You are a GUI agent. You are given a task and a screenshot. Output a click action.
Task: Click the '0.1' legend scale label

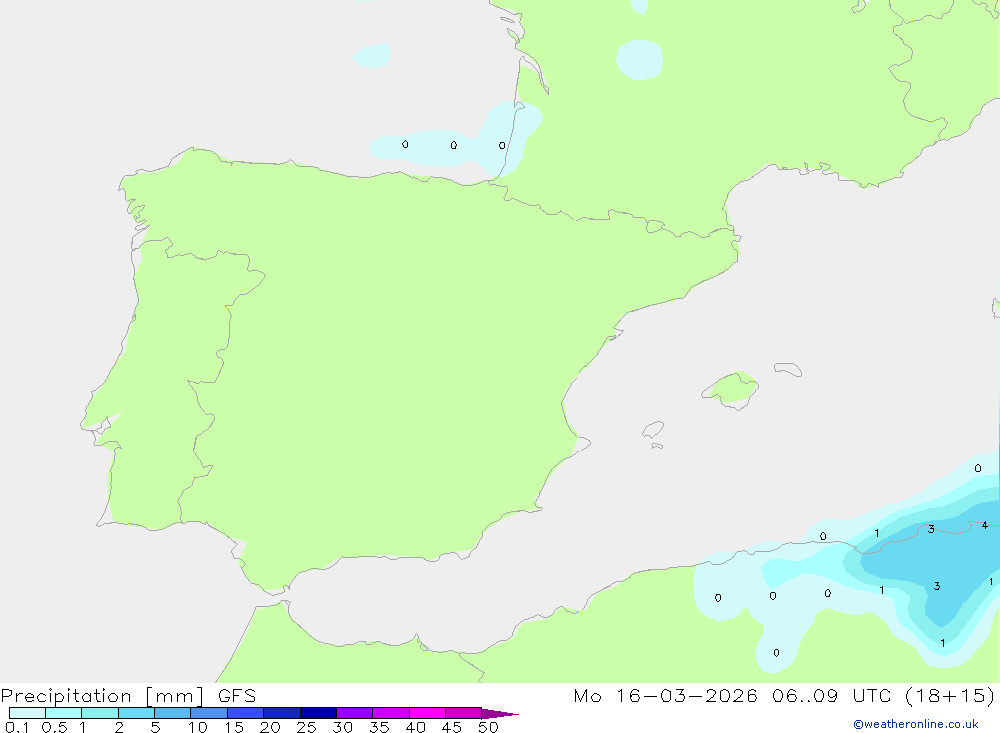tap(17, 727)
